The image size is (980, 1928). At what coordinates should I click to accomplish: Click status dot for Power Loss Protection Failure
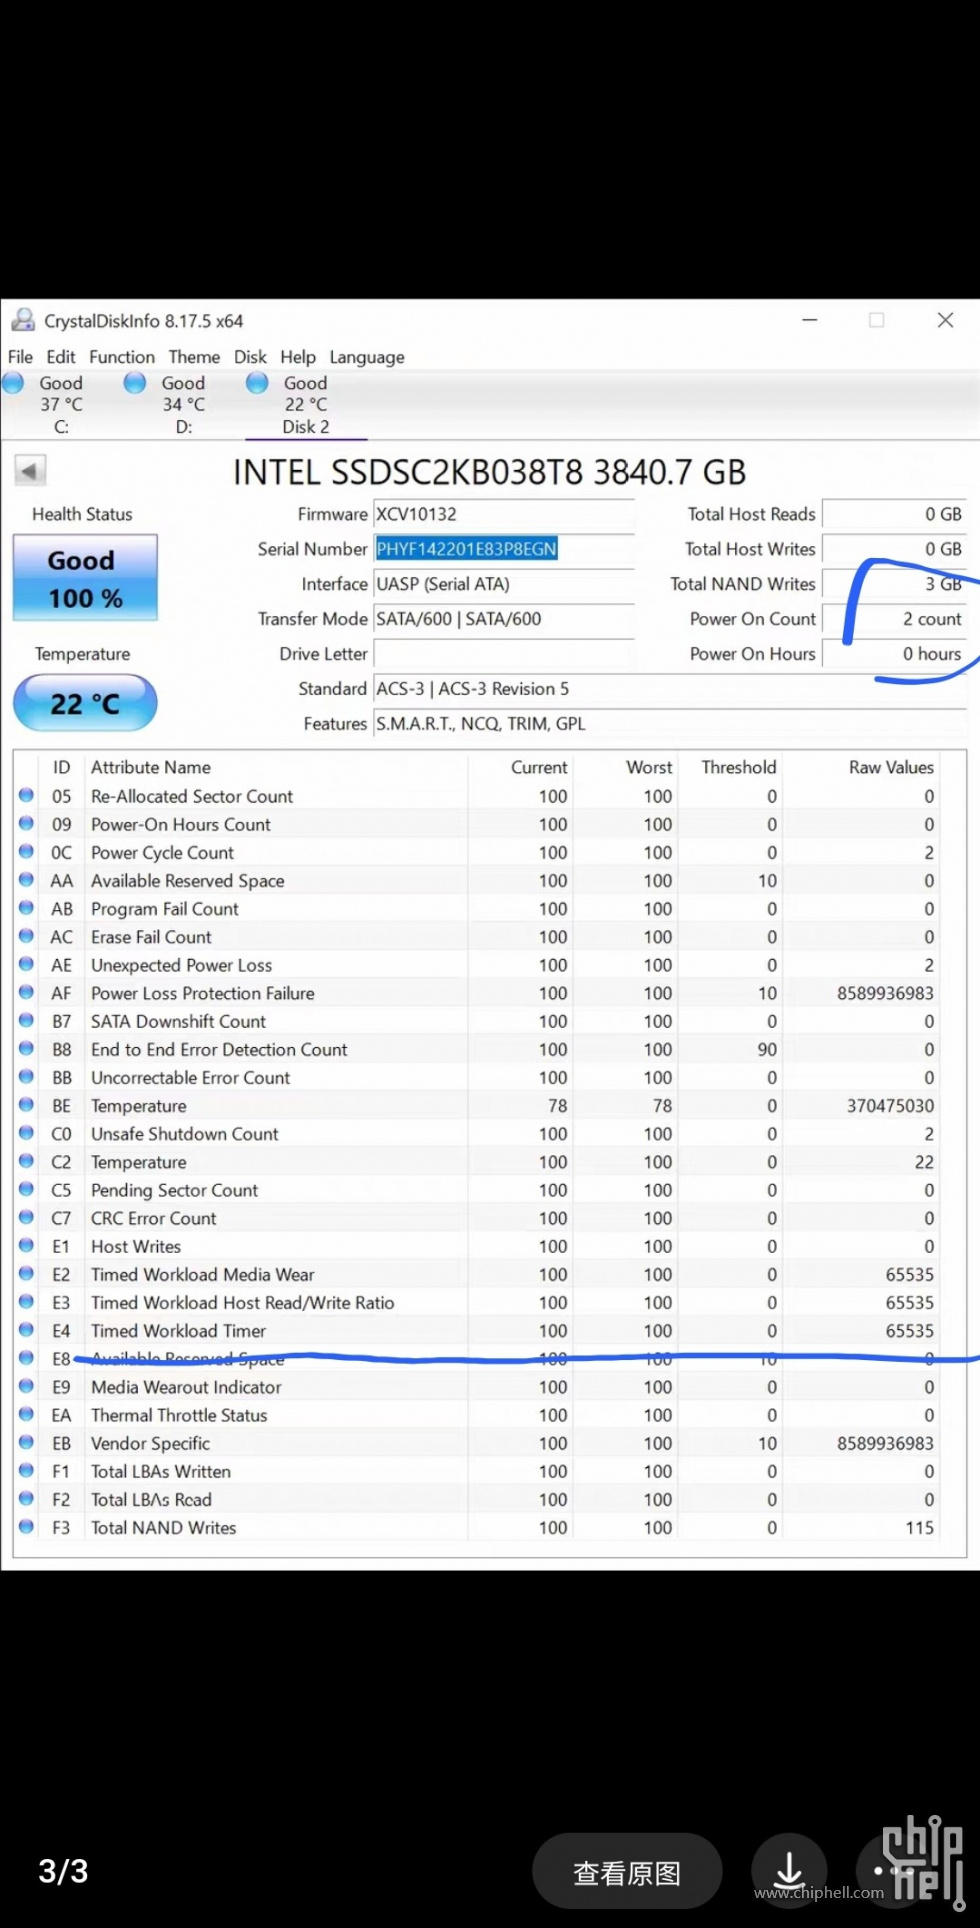27,993
